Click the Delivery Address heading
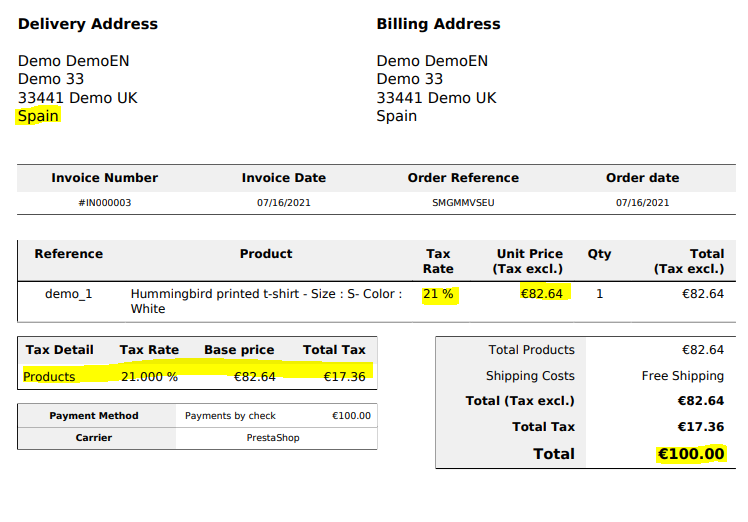 point(88,24)
